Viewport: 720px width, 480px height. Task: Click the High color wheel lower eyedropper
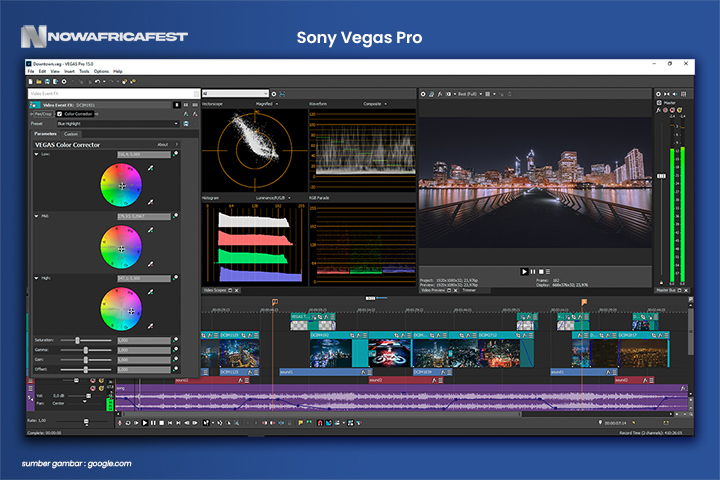150,326
